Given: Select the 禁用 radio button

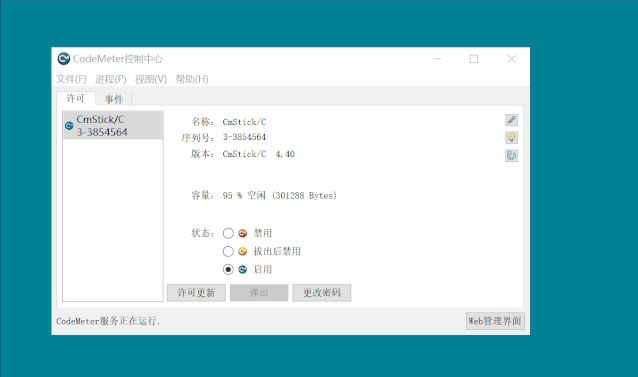Looking at the screenshot, I should [228, 233].
